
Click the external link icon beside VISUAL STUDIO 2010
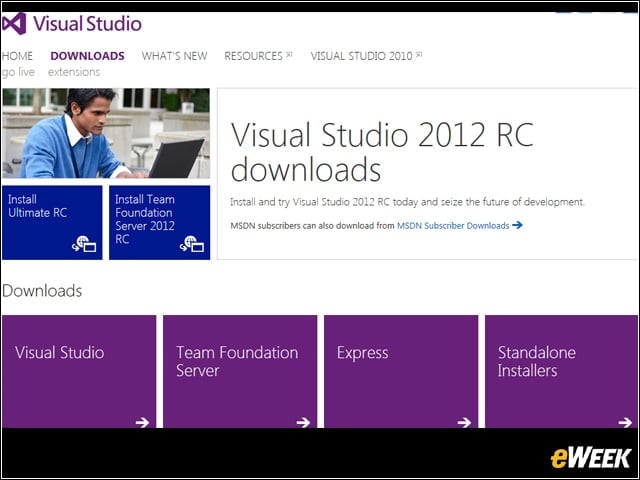click(x=419, y=54)
